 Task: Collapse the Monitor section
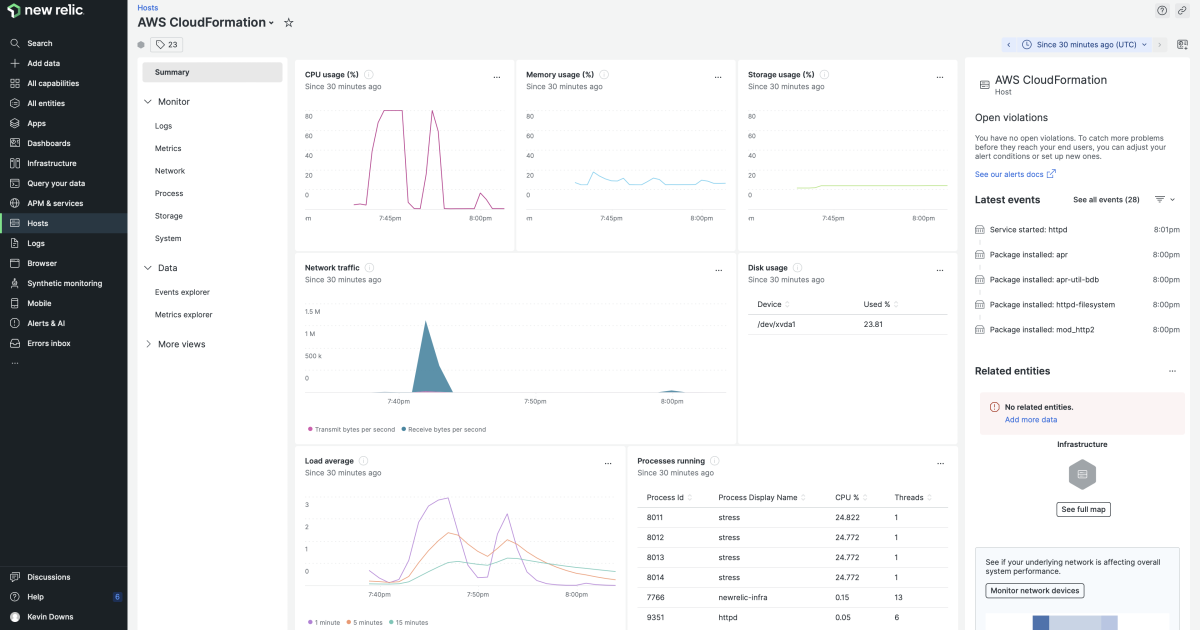pos(148,102)
